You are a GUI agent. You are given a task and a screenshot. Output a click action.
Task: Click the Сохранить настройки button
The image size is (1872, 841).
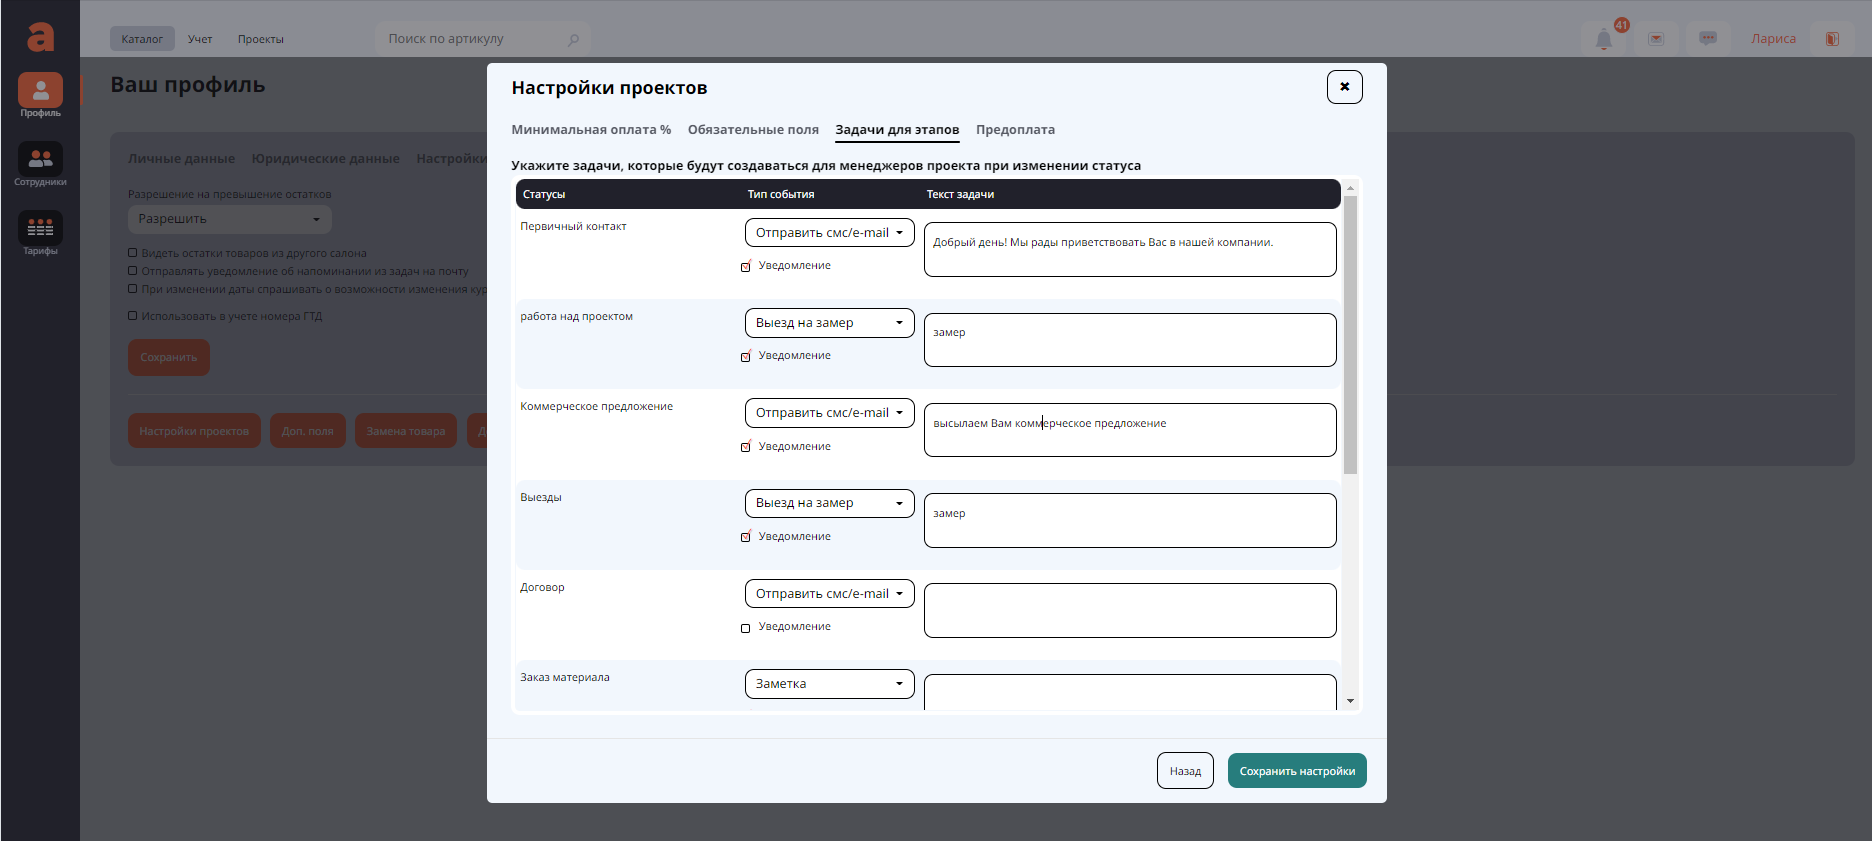[1297, 771]
